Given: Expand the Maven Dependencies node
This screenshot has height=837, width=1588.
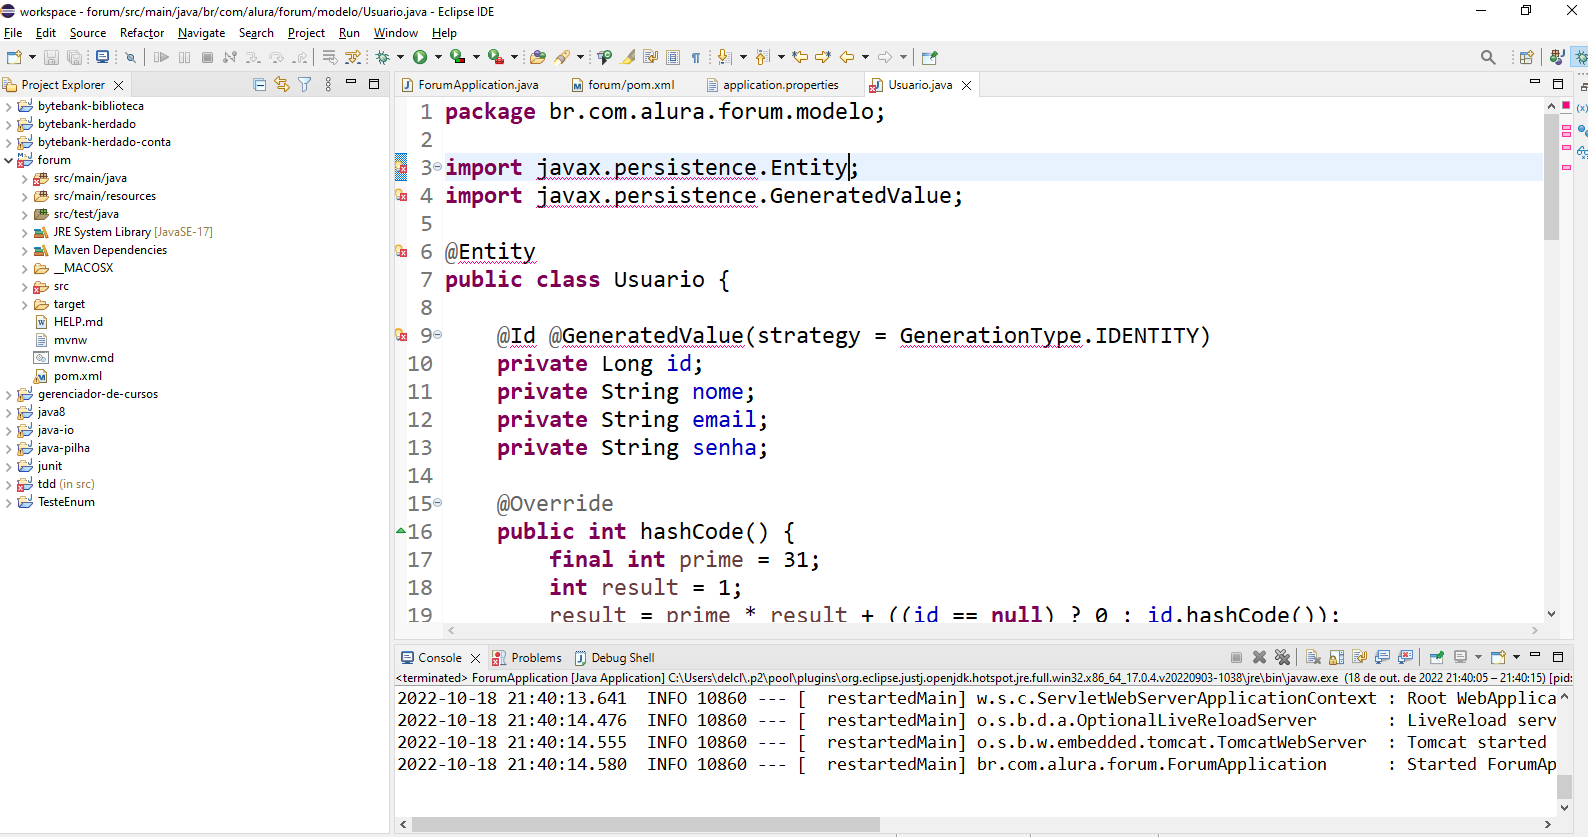Looking at the screenshot, I should [x=25, y=250].
